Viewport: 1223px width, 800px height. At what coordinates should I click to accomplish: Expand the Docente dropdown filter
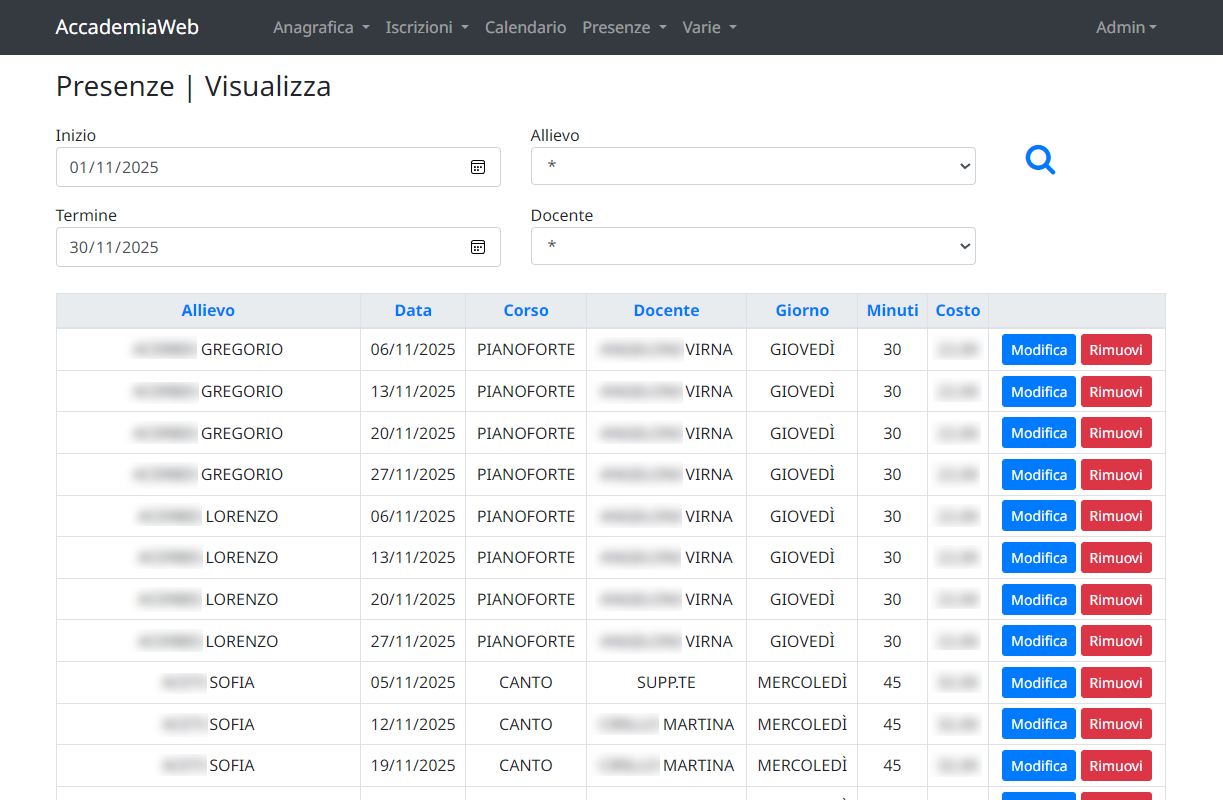pos(752,246)
